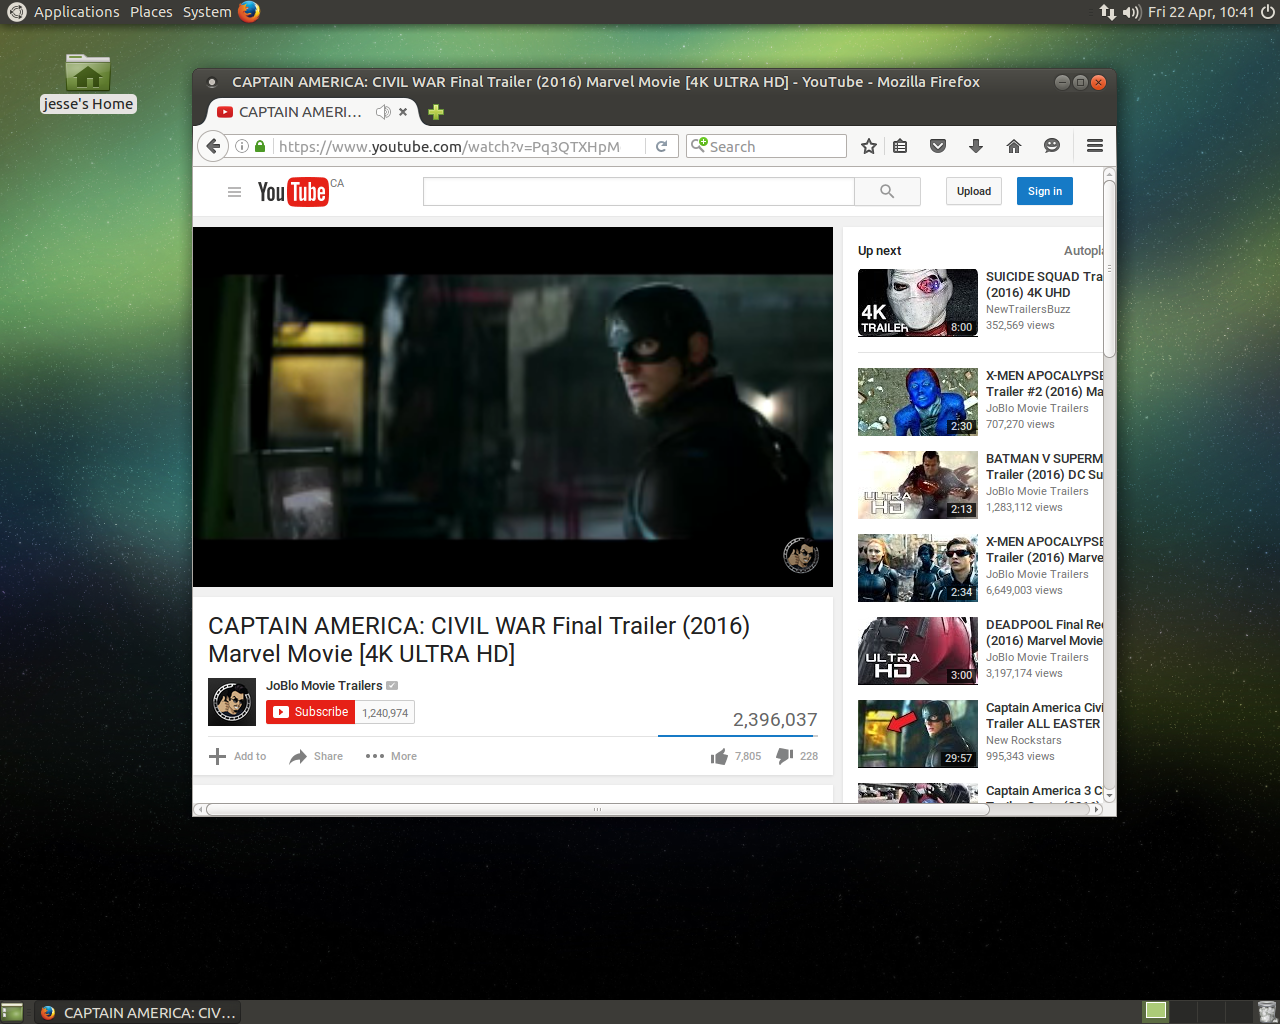Viewport: 1280px width, 1024px height.
Task: Focus the Firefox Search box
Action: [x=766, y=146]
